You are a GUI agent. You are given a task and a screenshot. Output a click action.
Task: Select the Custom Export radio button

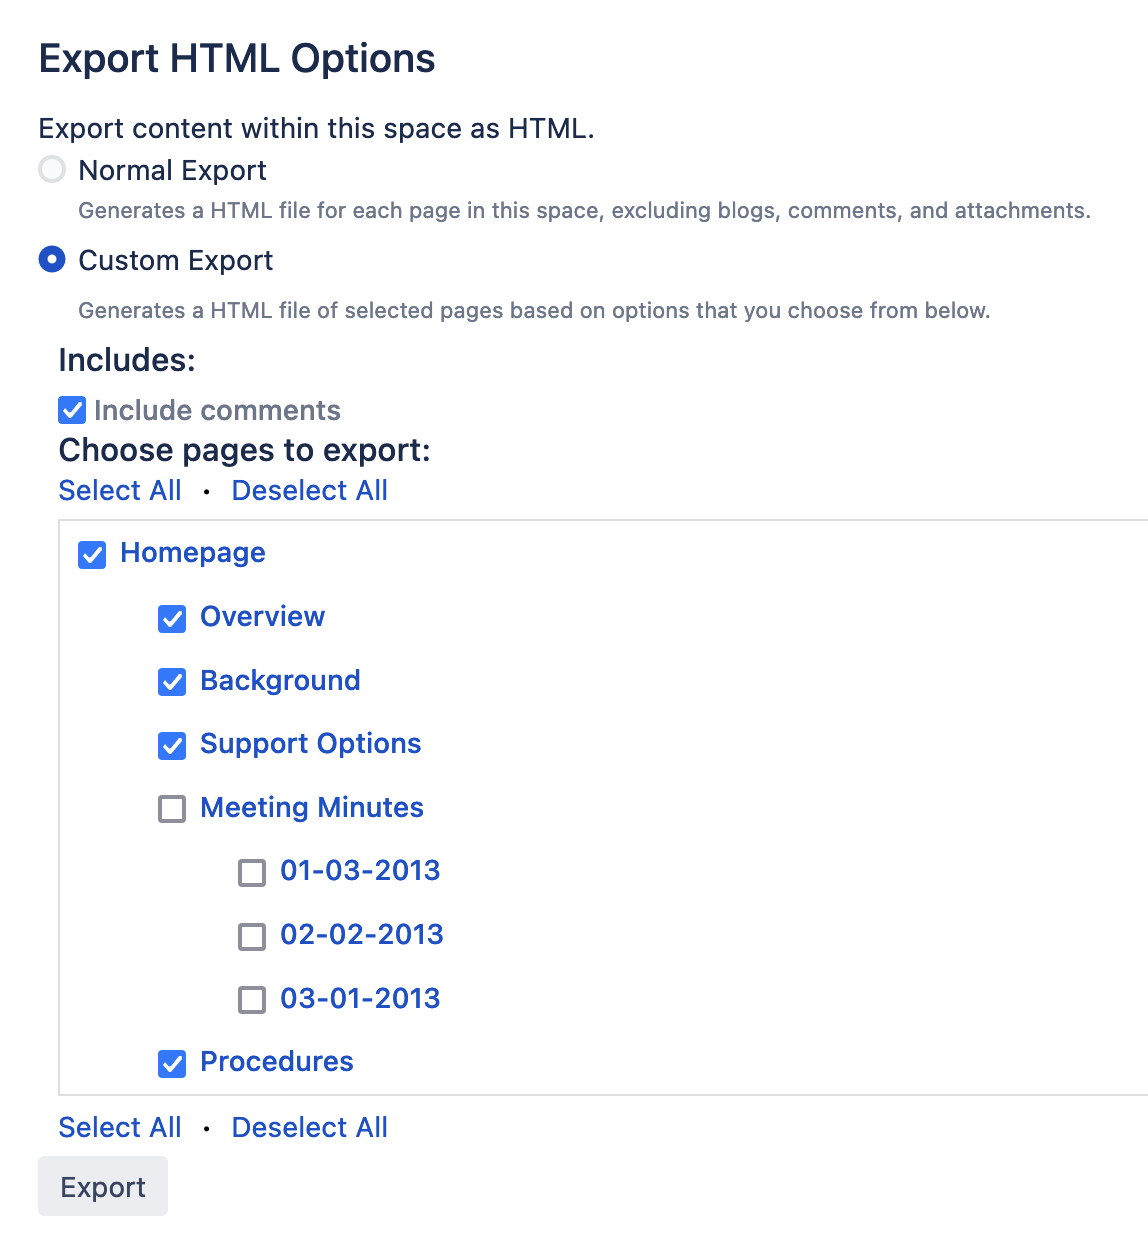coord(52,260)
